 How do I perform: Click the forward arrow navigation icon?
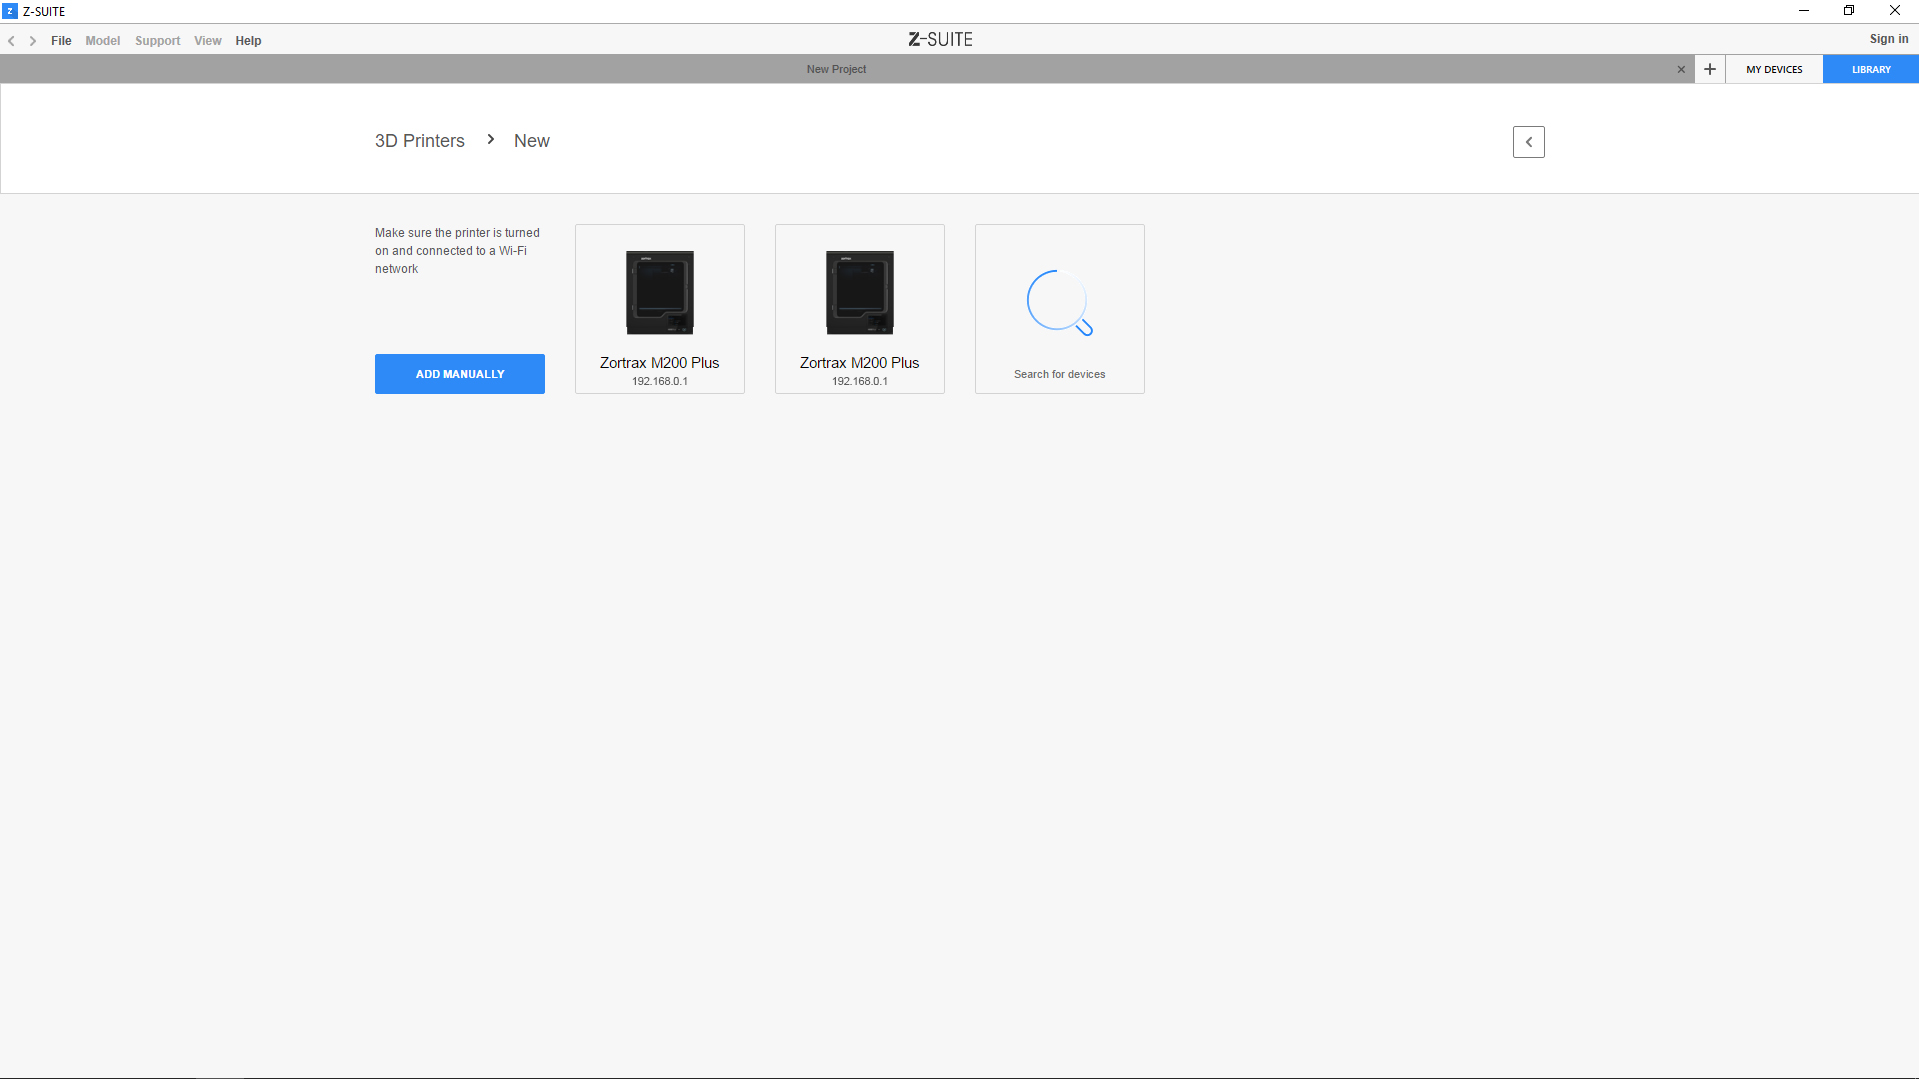[x=33, y=41]
